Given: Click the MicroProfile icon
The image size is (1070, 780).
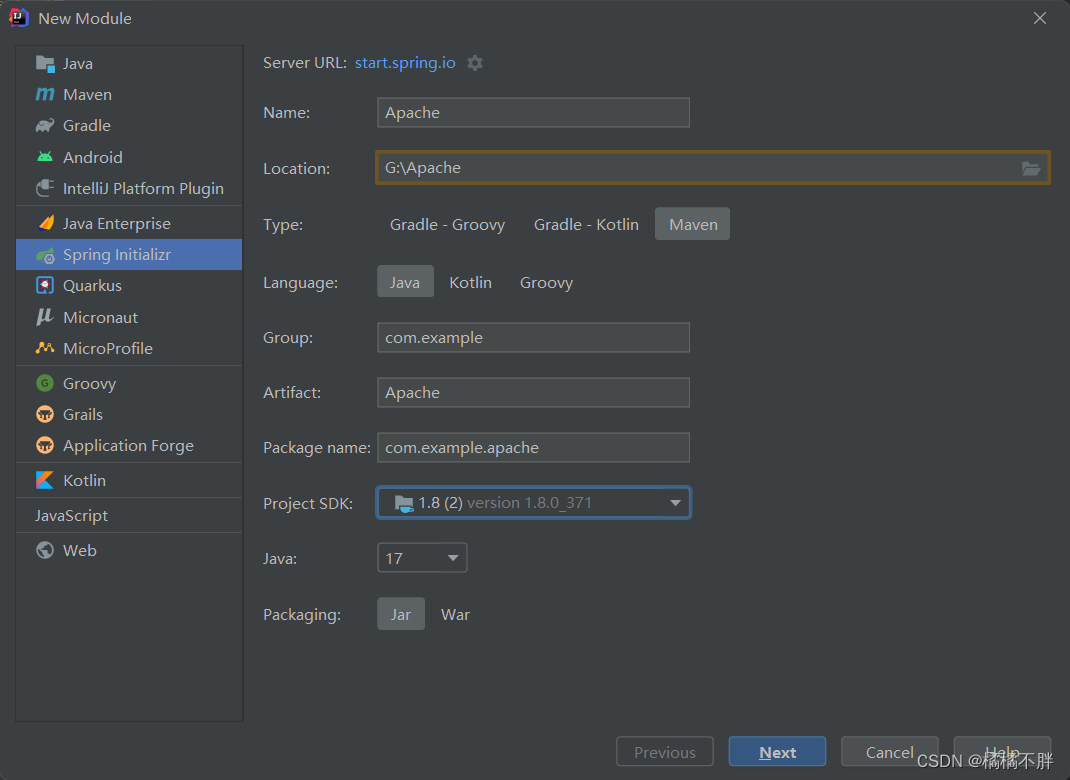Looking at the screenshot, I should (x=45, y=348).
